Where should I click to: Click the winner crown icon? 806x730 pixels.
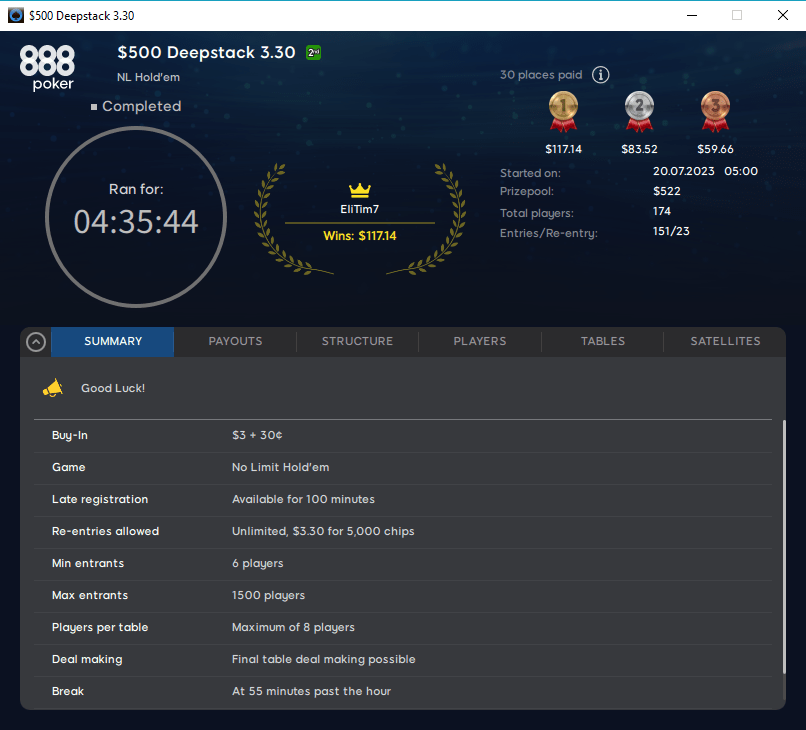[360, 190]
